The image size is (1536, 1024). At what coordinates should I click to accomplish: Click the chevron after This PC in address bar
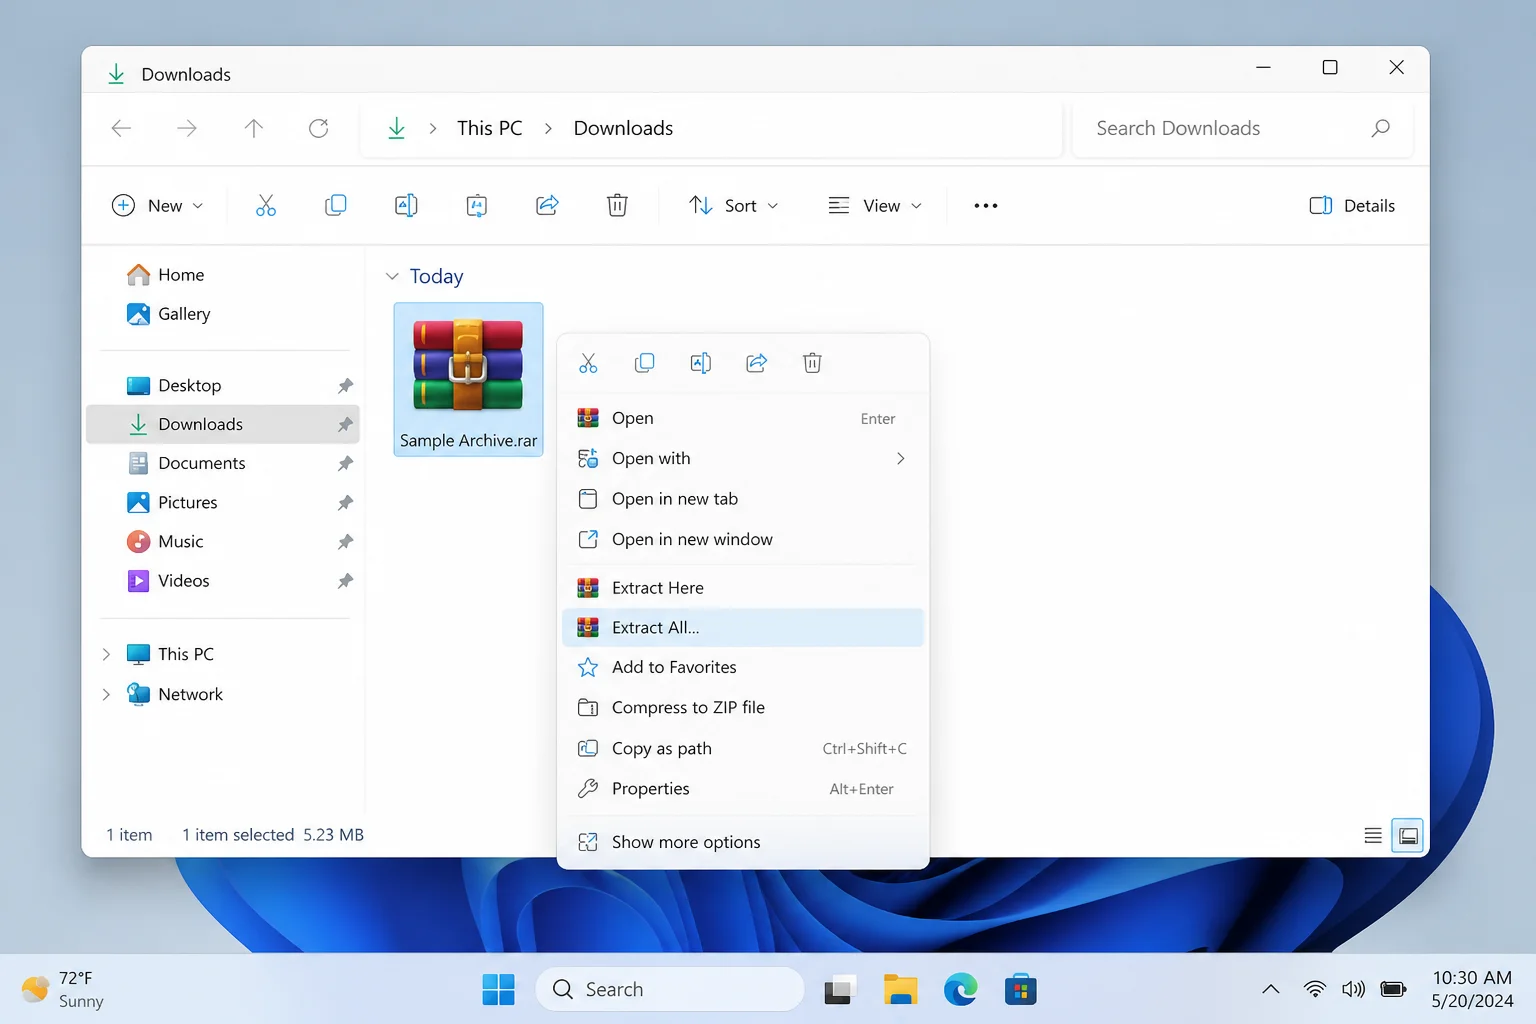[548, 128]
